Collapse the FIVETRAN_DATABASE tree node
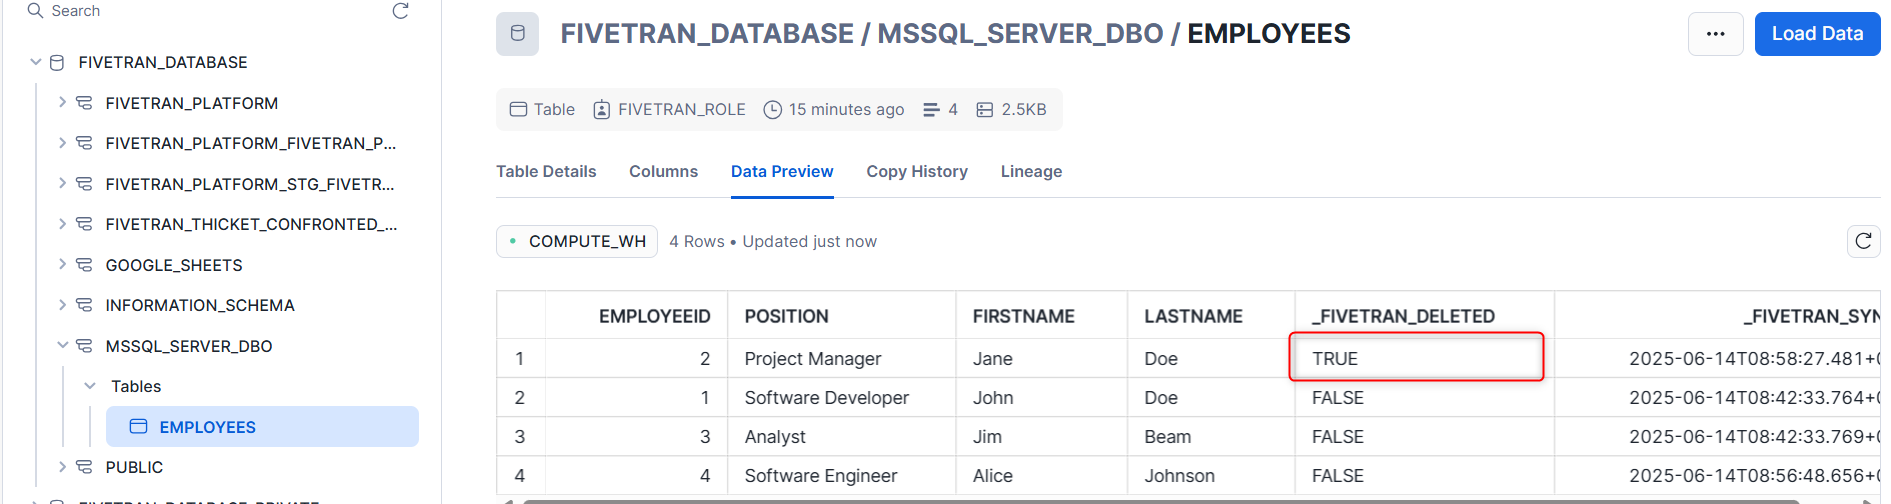Viewport: 1891px width, 504px height. coord(36,62)
